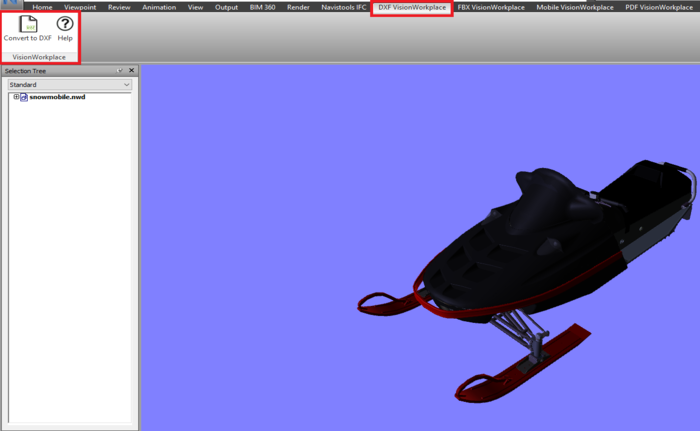Open the Help question mark icon
The width and height of the screenshot is (700, 431).
[65, 24]
